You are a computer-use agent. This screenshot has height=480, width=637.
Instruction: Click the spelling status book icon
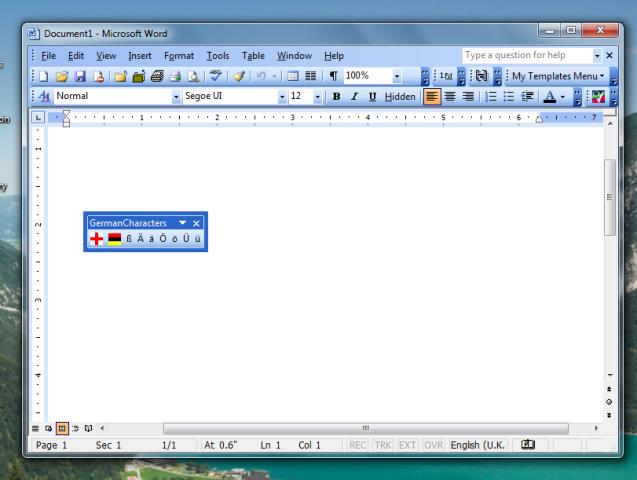pyautogui.click(x=528, y=445)
